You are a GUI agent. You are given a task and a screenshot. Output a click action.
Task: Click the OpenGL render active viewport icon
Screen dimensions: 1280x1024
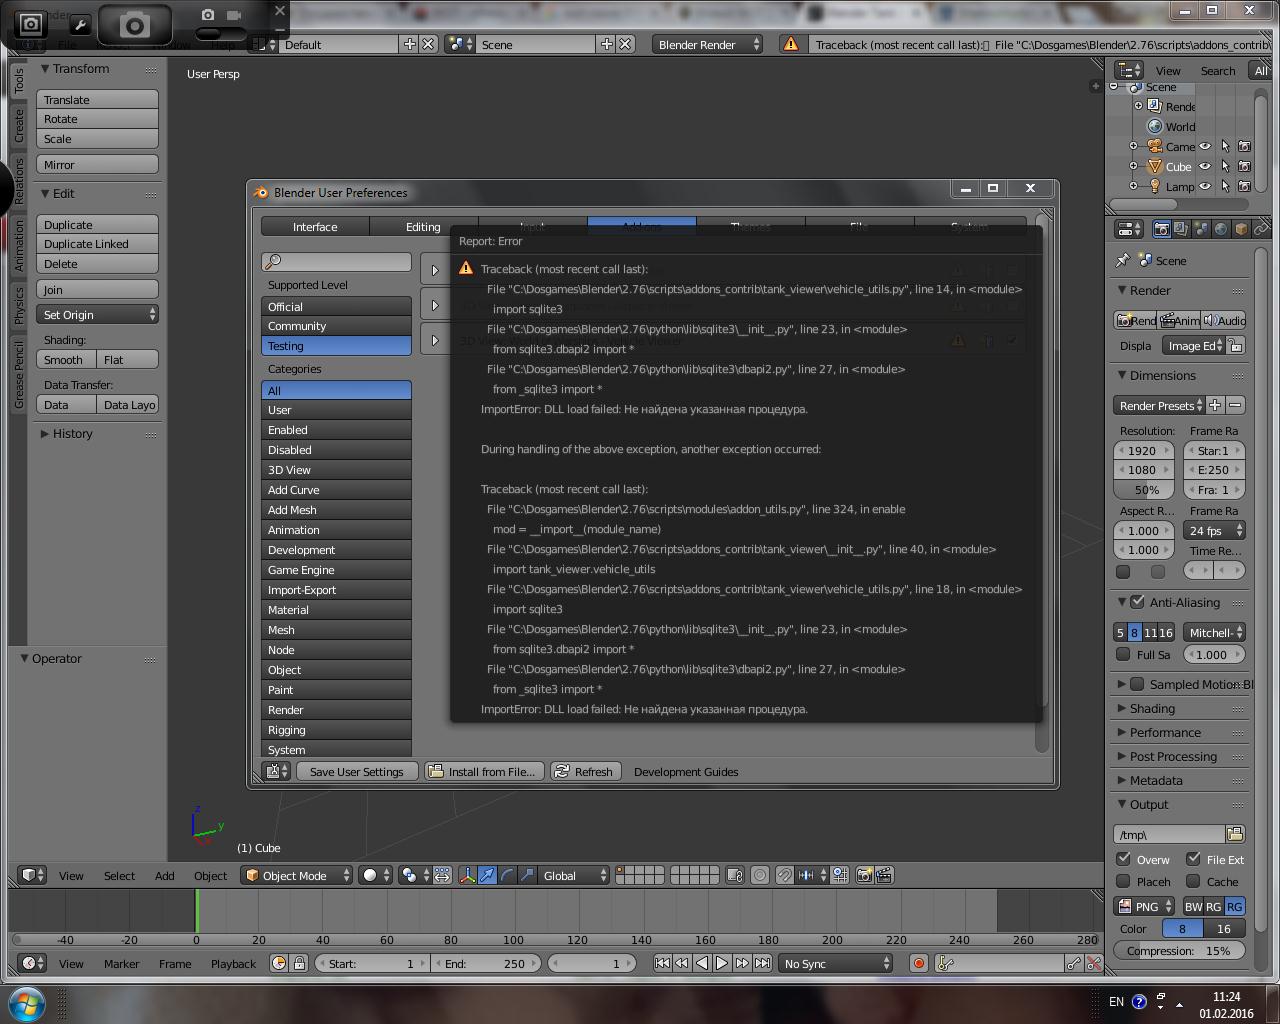[865, 875]
